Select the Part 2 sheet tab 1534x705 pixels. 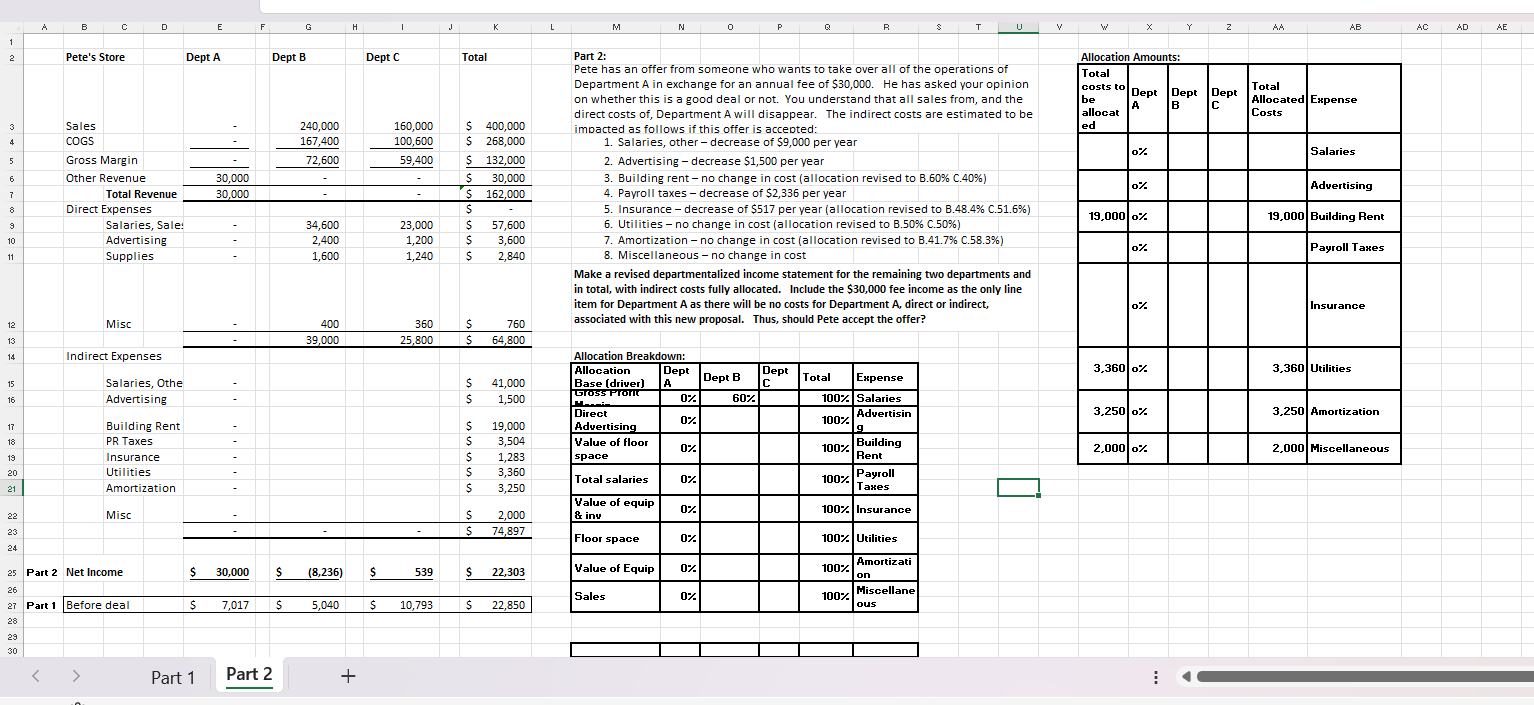[x=249, y=674]
